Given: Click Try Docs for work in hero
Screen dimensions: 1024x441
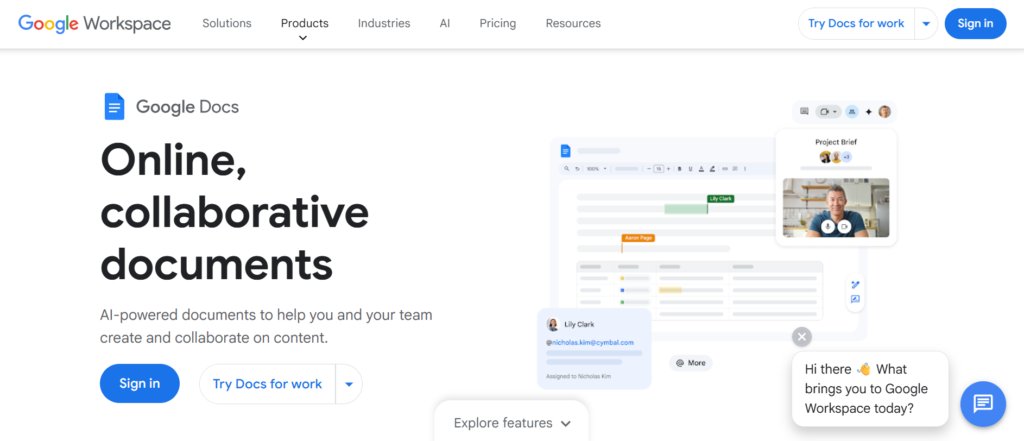Looking at the screenshot, I should 267,383.
